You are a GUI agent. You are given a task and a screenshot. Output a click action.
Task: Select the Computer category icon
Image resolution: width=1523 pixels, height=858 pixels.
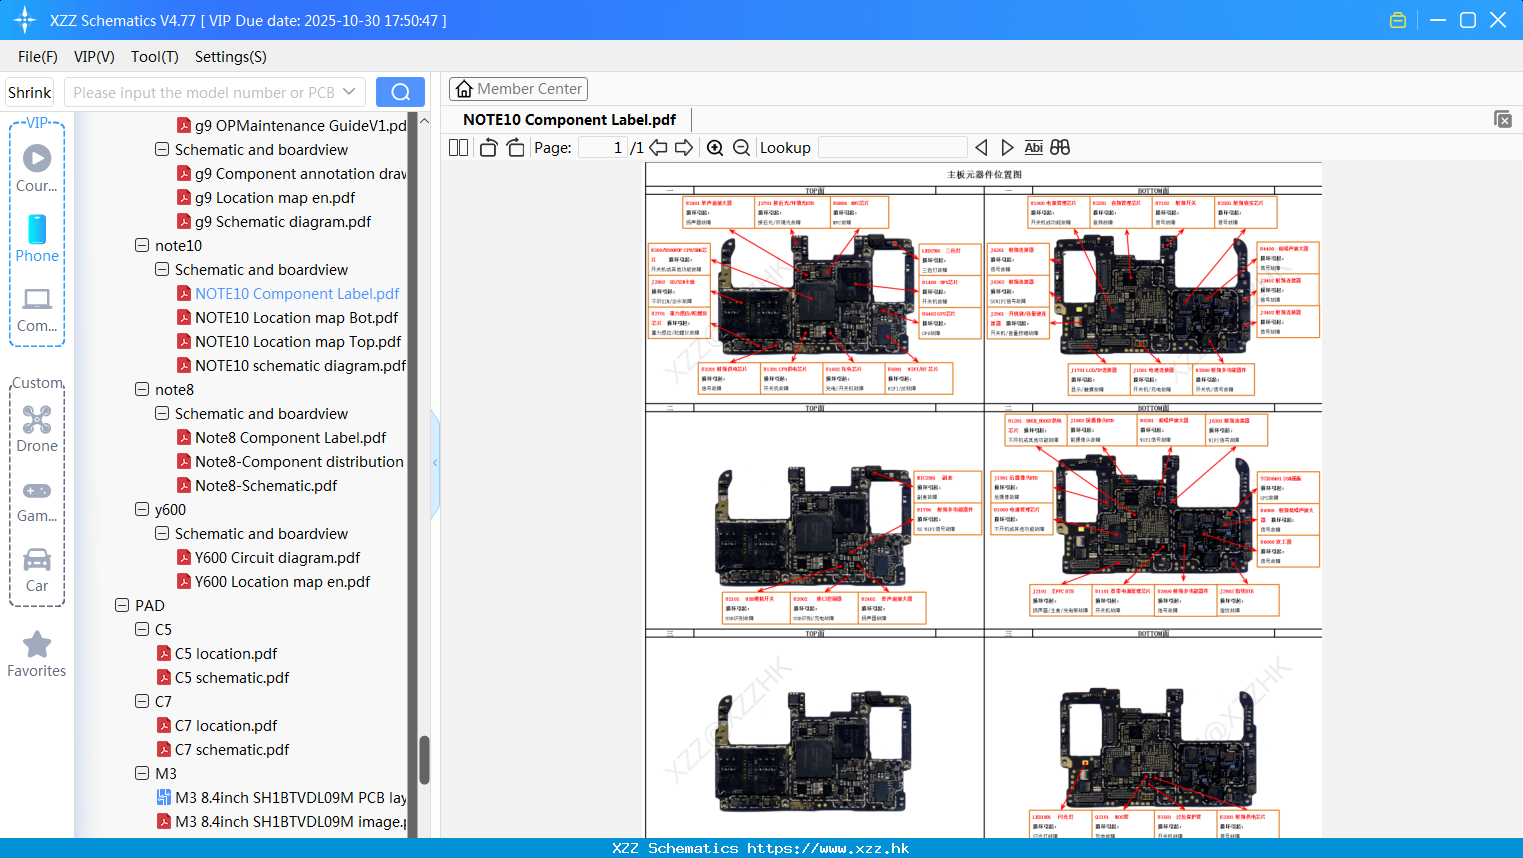click(x=37, y=309)
